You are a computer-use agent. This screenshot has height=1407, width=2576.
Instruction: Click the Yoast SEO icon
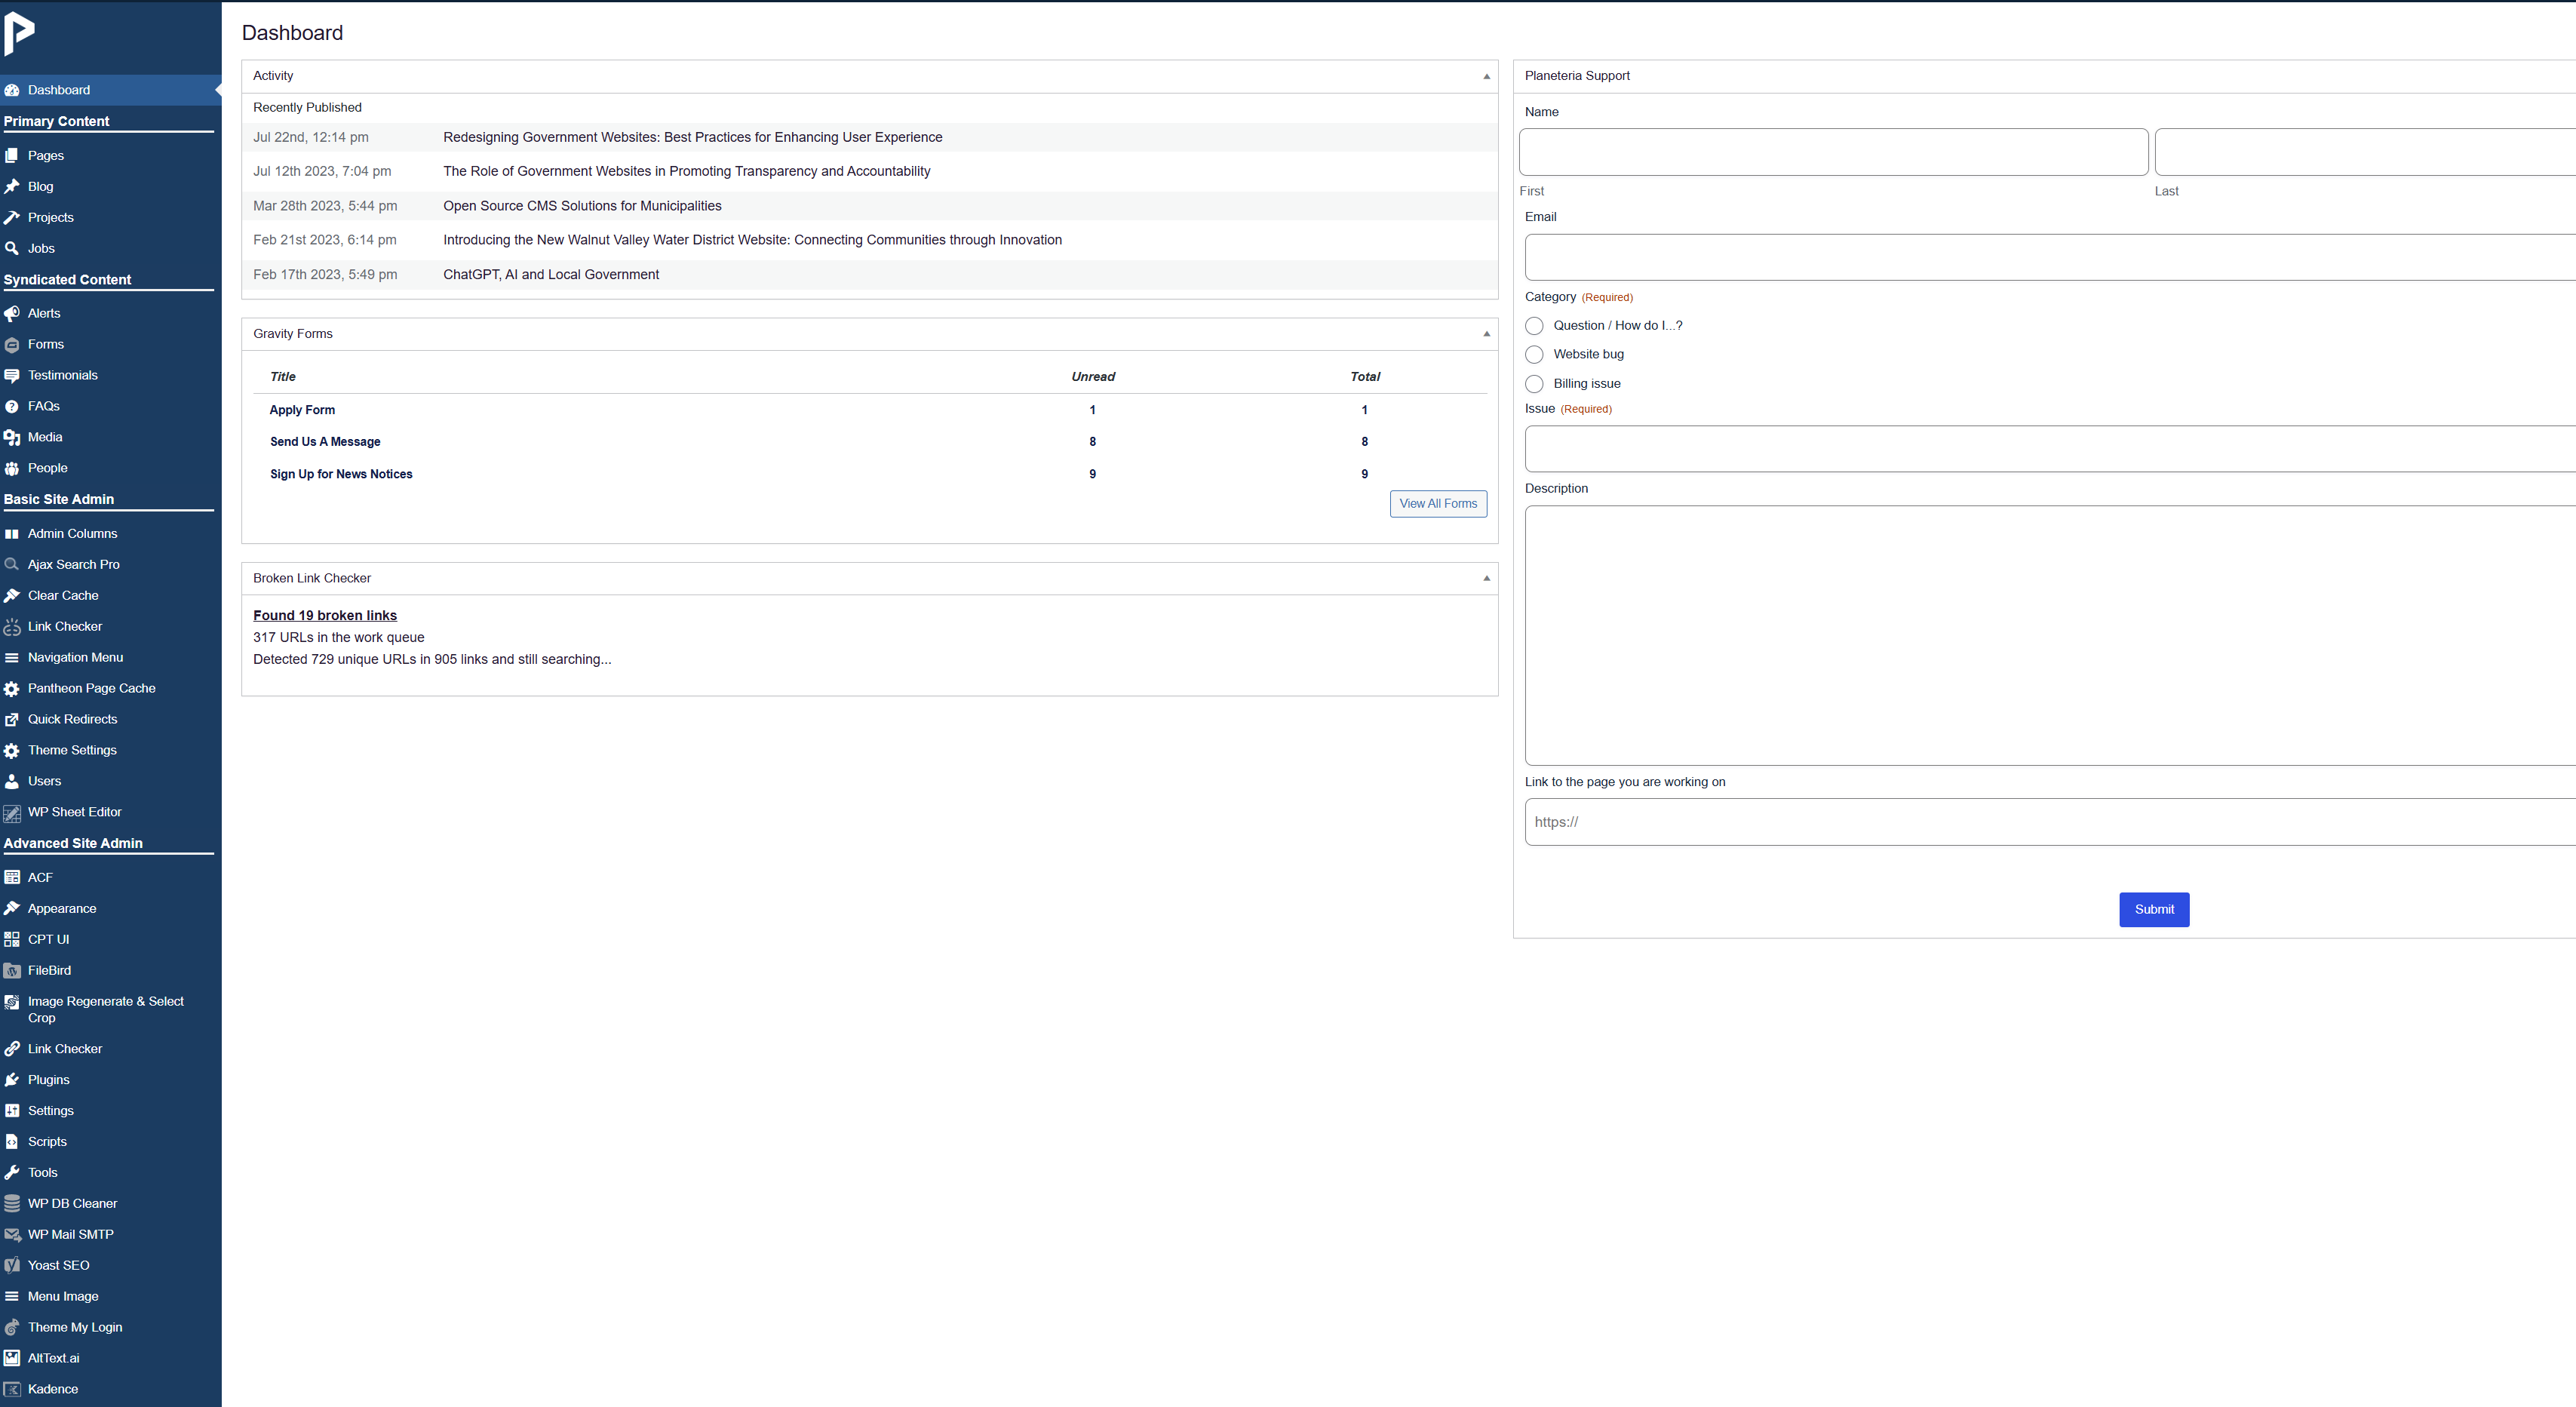12,1266
